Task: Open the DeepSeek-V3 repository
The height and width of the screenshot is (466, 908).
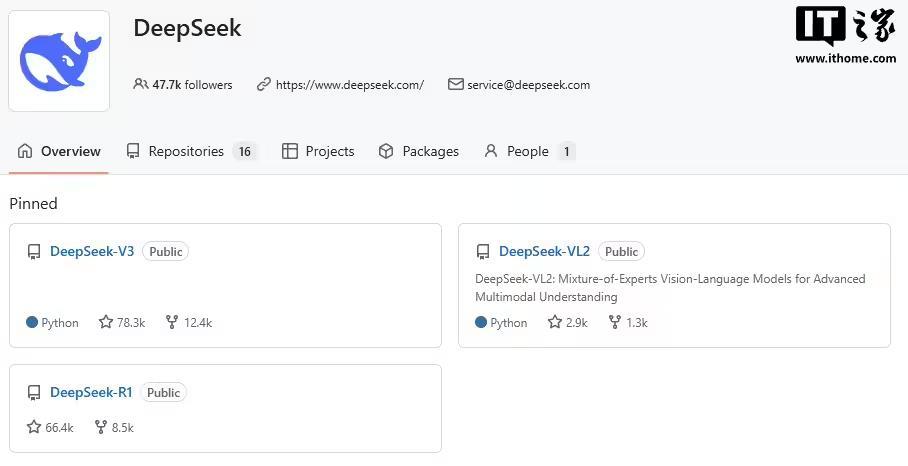Action: click(x=92, y=251)
